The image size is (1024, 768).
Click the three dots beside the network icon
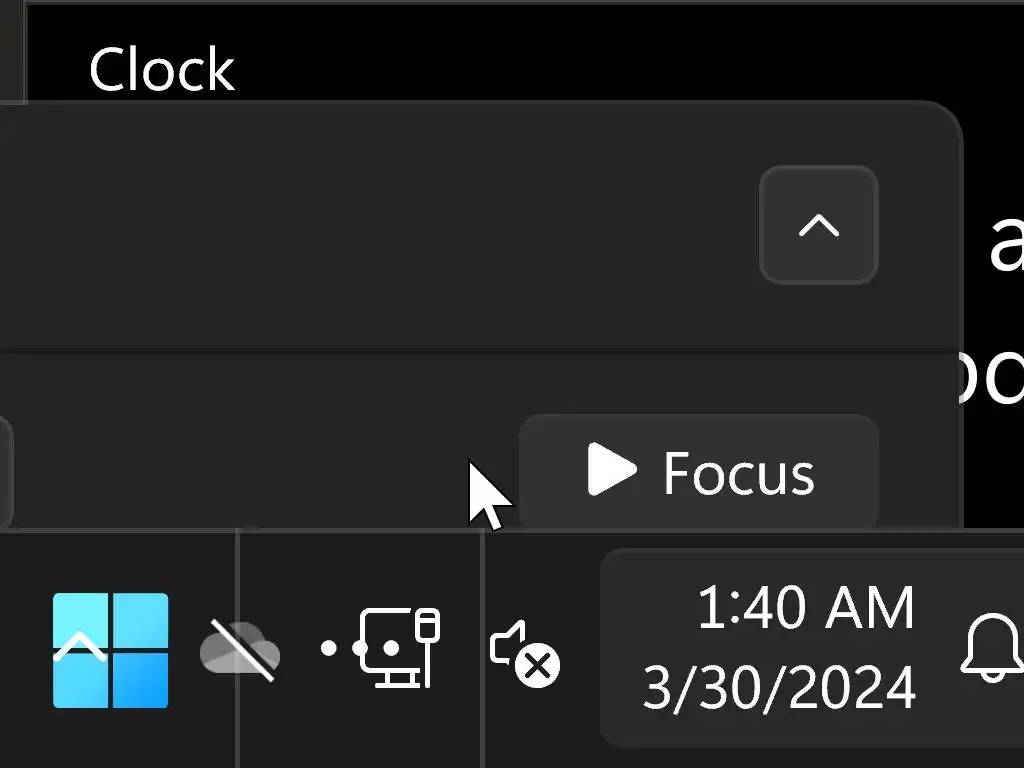click(x=345, y=648)
